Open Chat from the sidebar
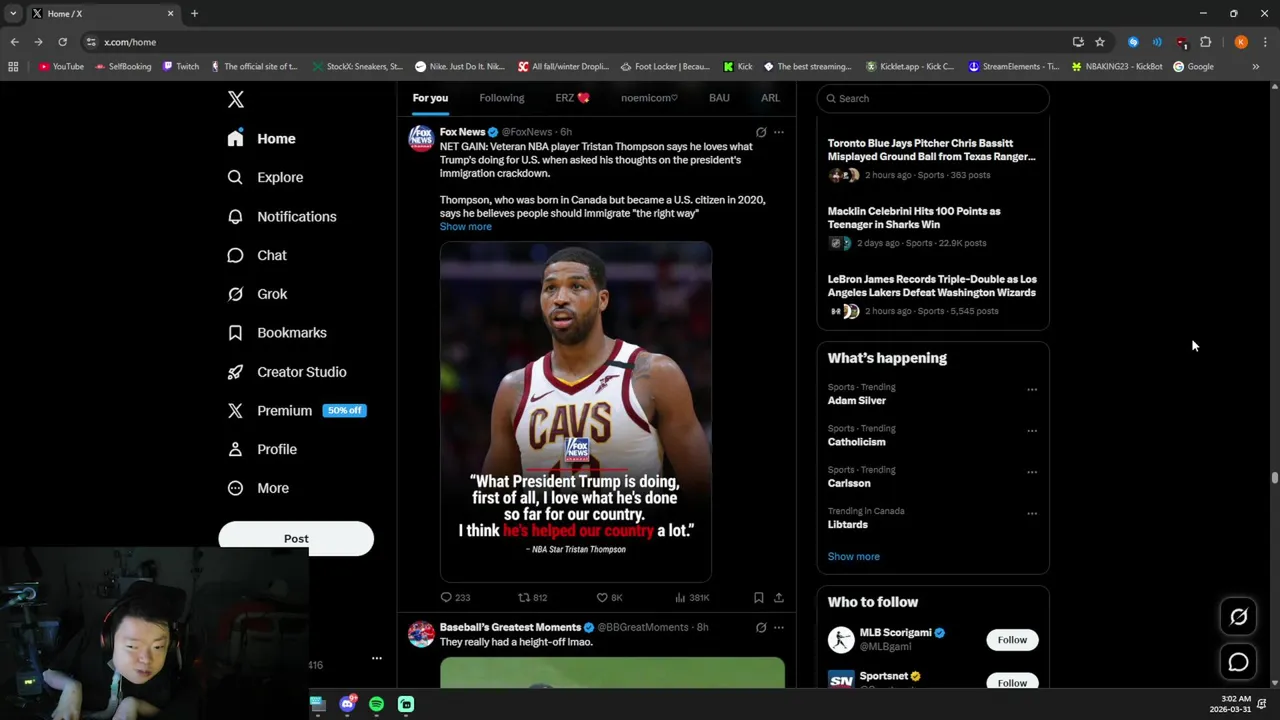Screen dimensions: 1280x720 257,255
